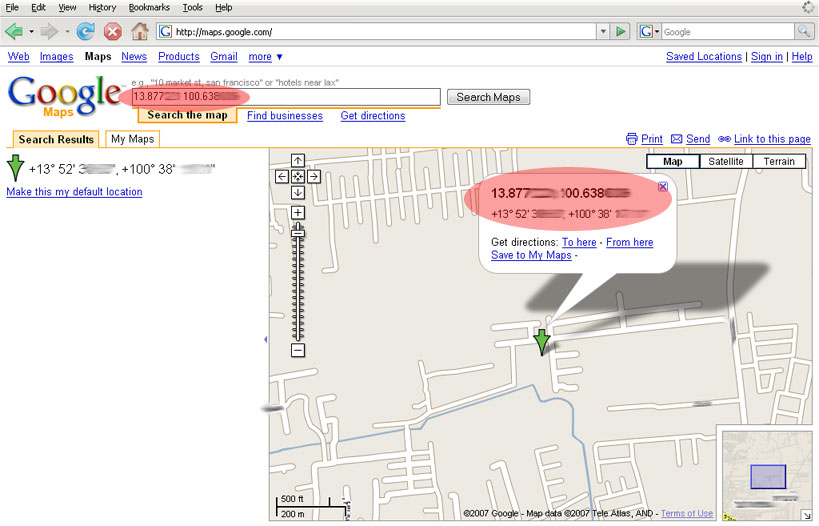819x526 pixels.
Task: Click the site favicon in the address bar
Action: [165, 31]
